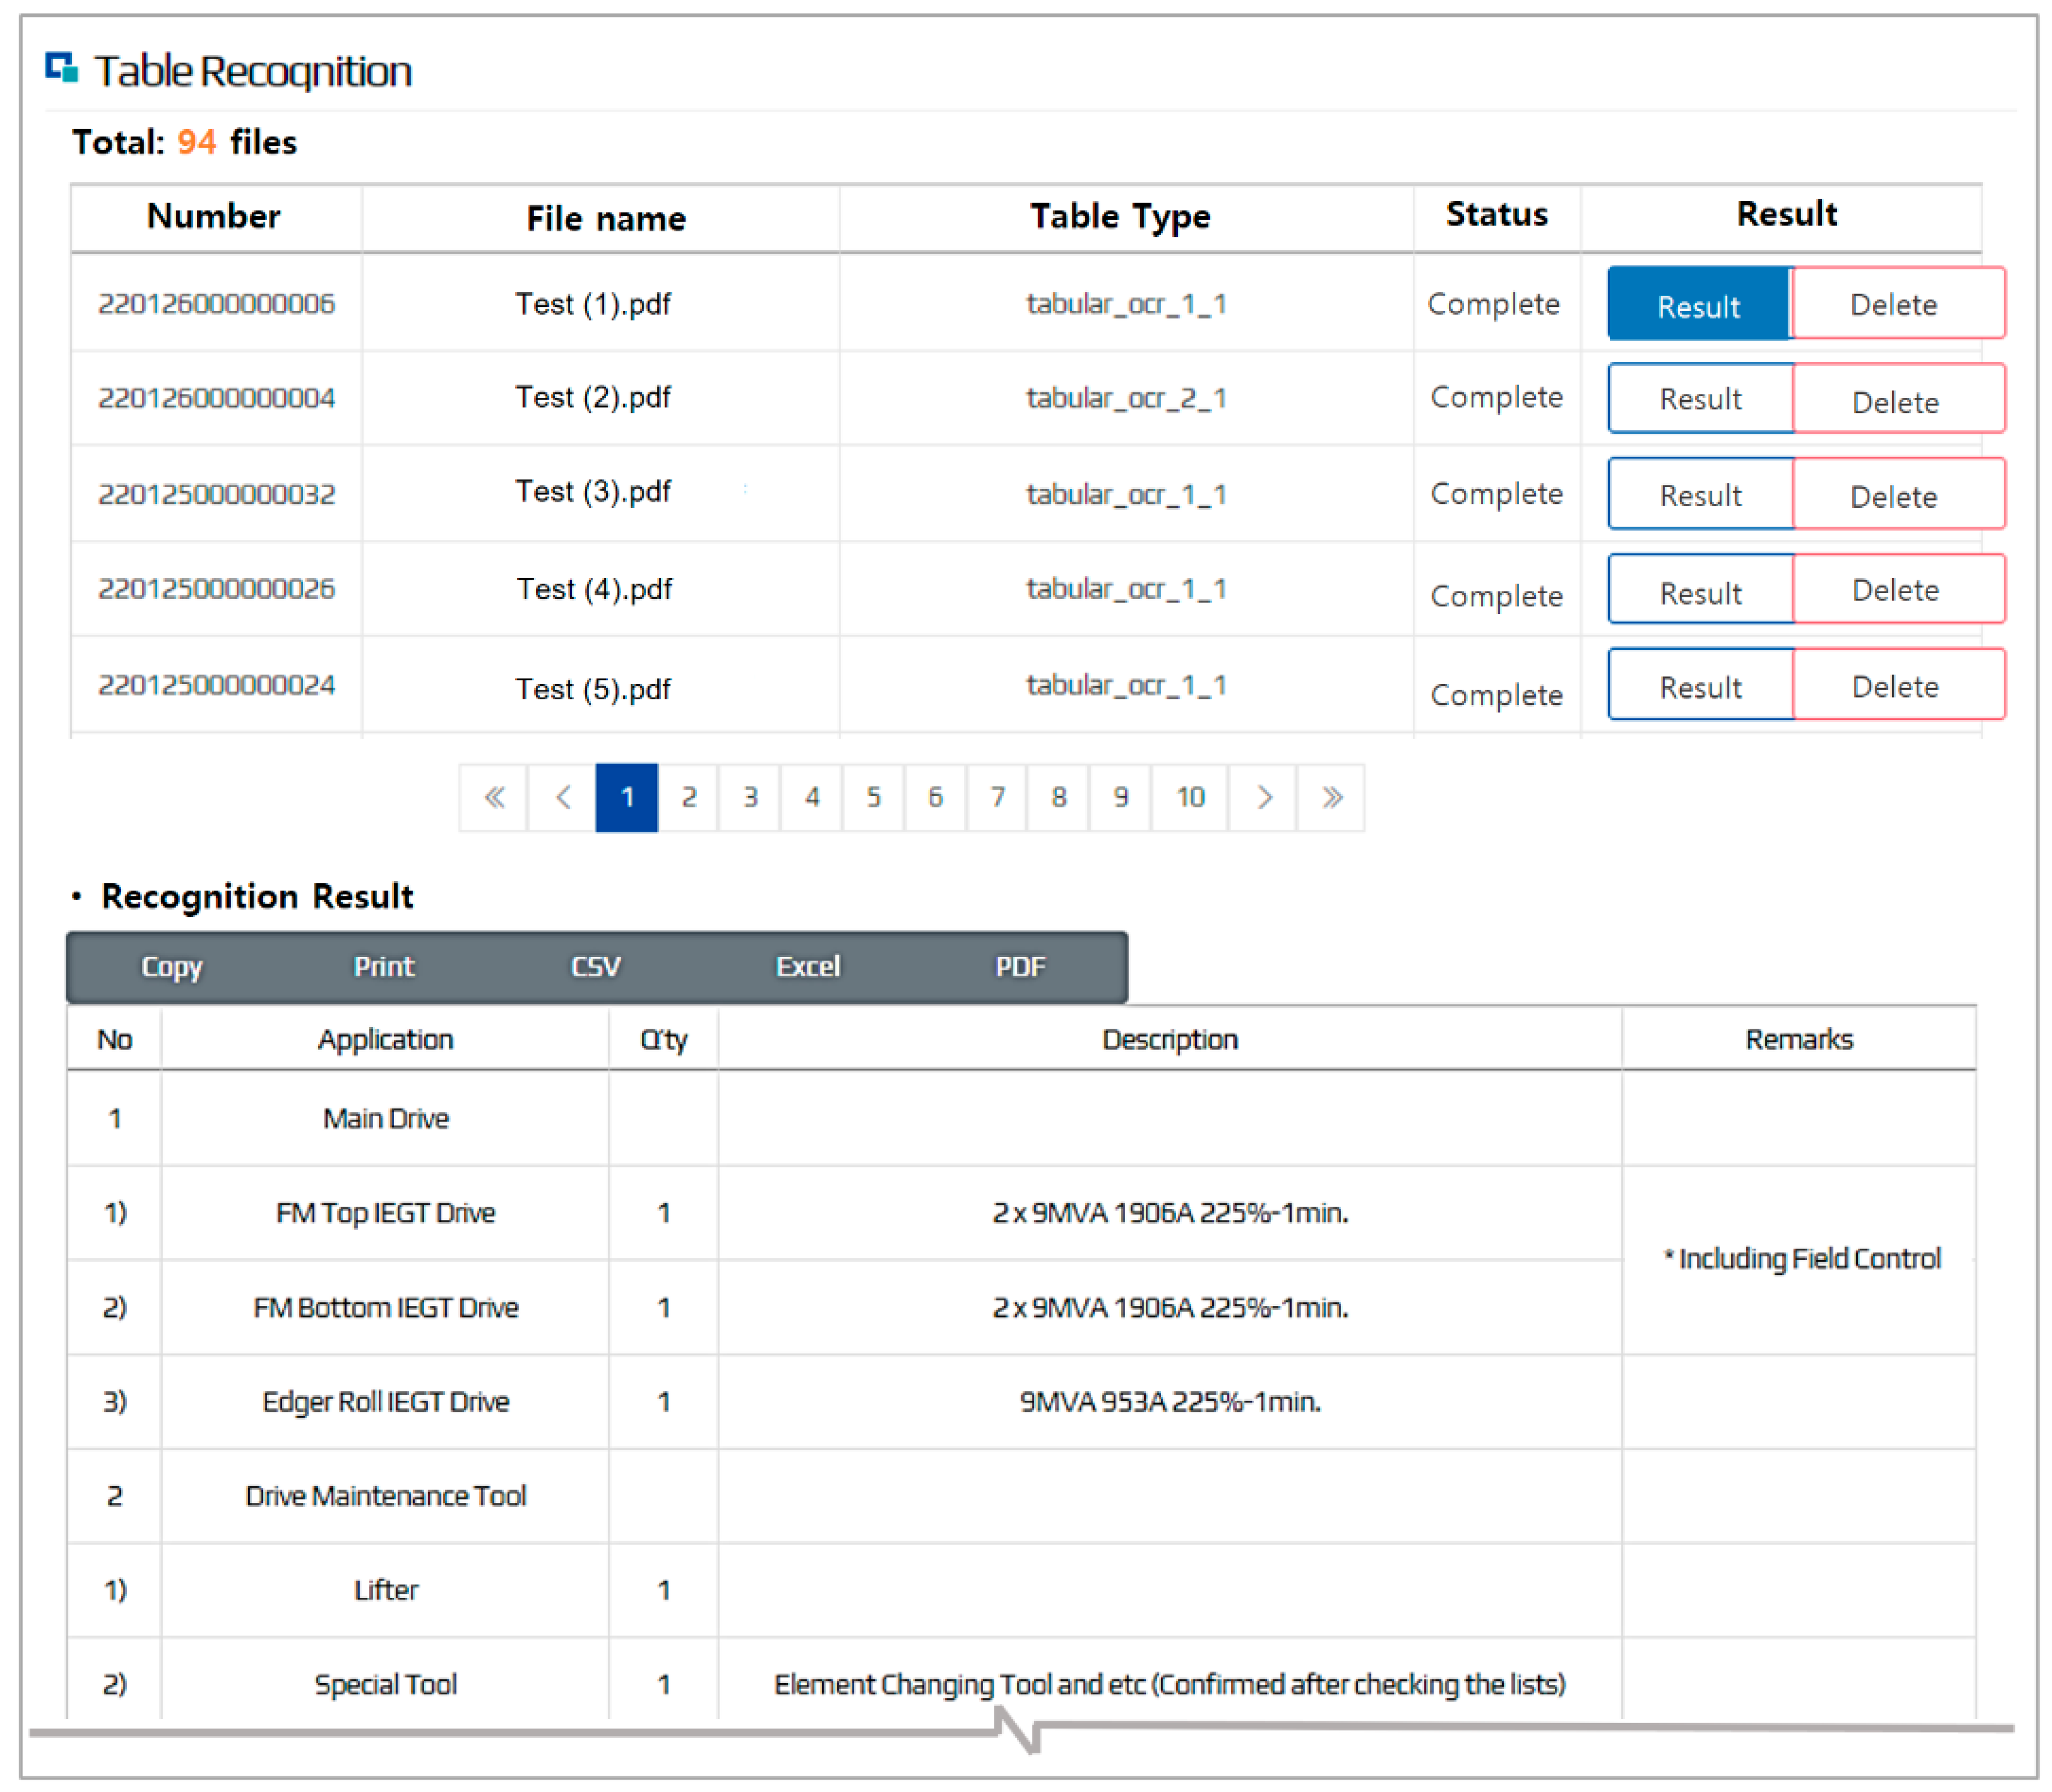Print the recognition result
Screen dimensions: 2052x1792
384,966
